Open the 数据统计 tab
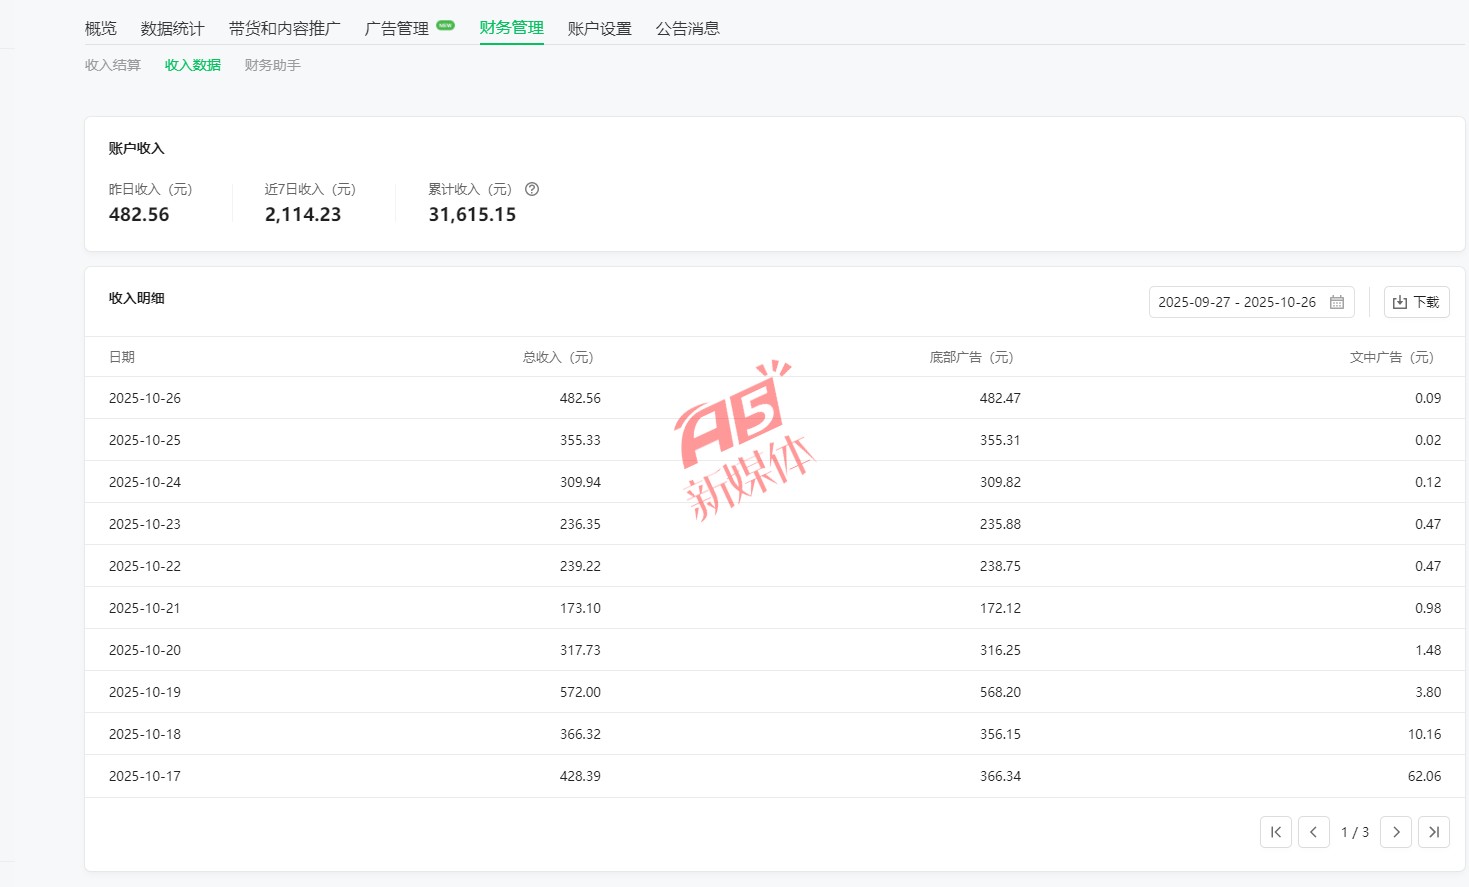This screenshot has height=887, width=1469. [x=172, y=28]
